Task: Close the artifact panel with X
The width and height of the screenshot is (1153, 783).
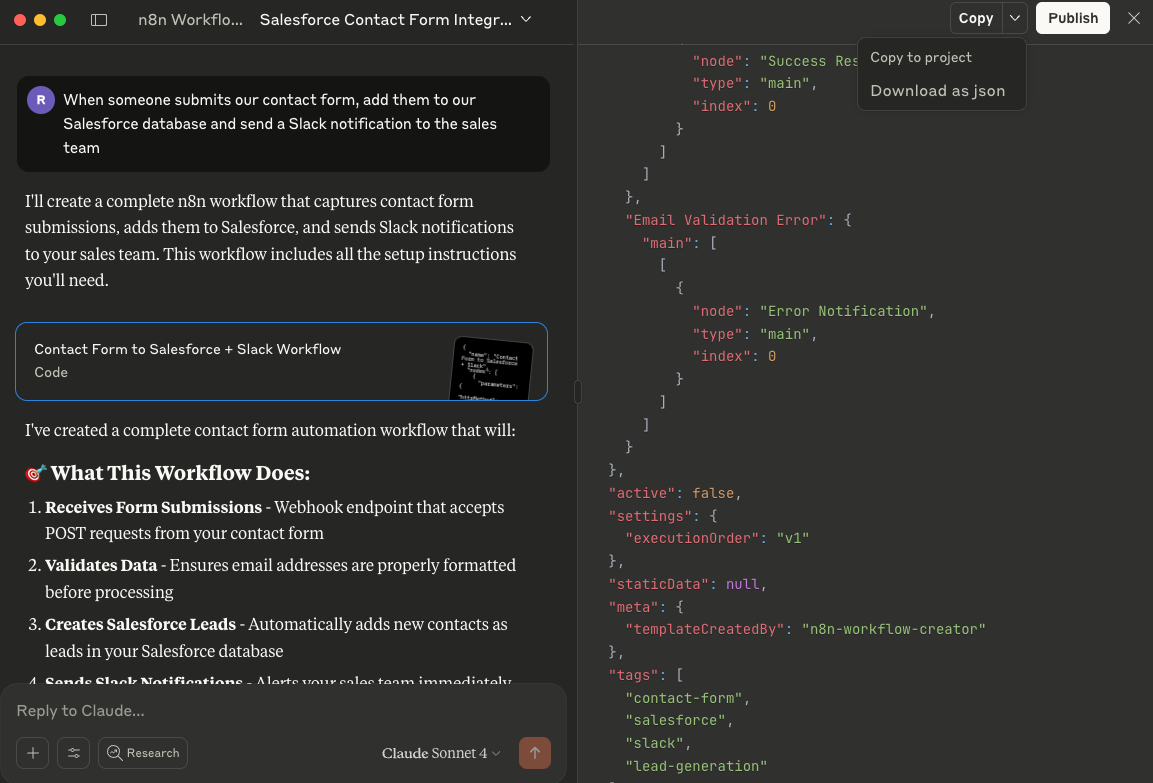Action: coord(1134,18)
